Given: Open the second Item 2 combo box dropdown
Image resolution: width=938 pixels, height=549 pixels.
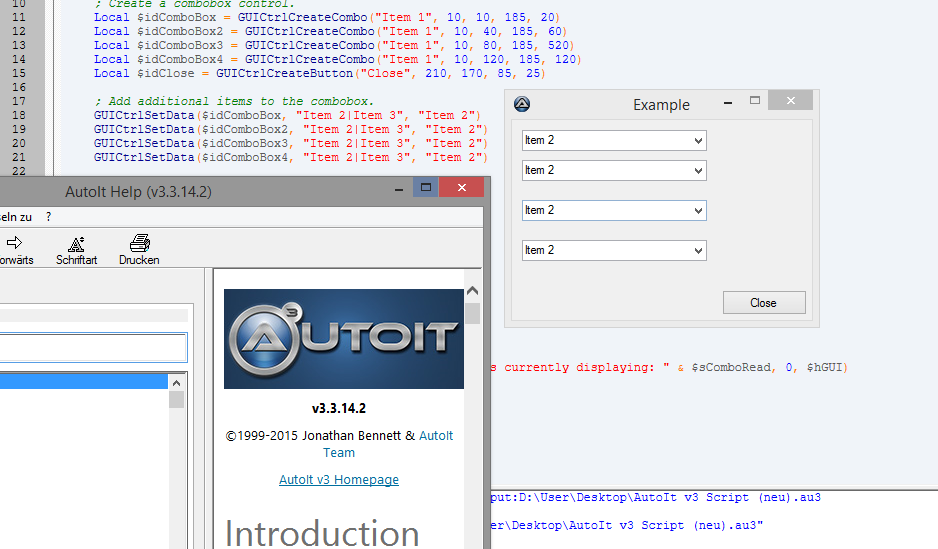Looking at the screenshot, I should click(697, 171).
